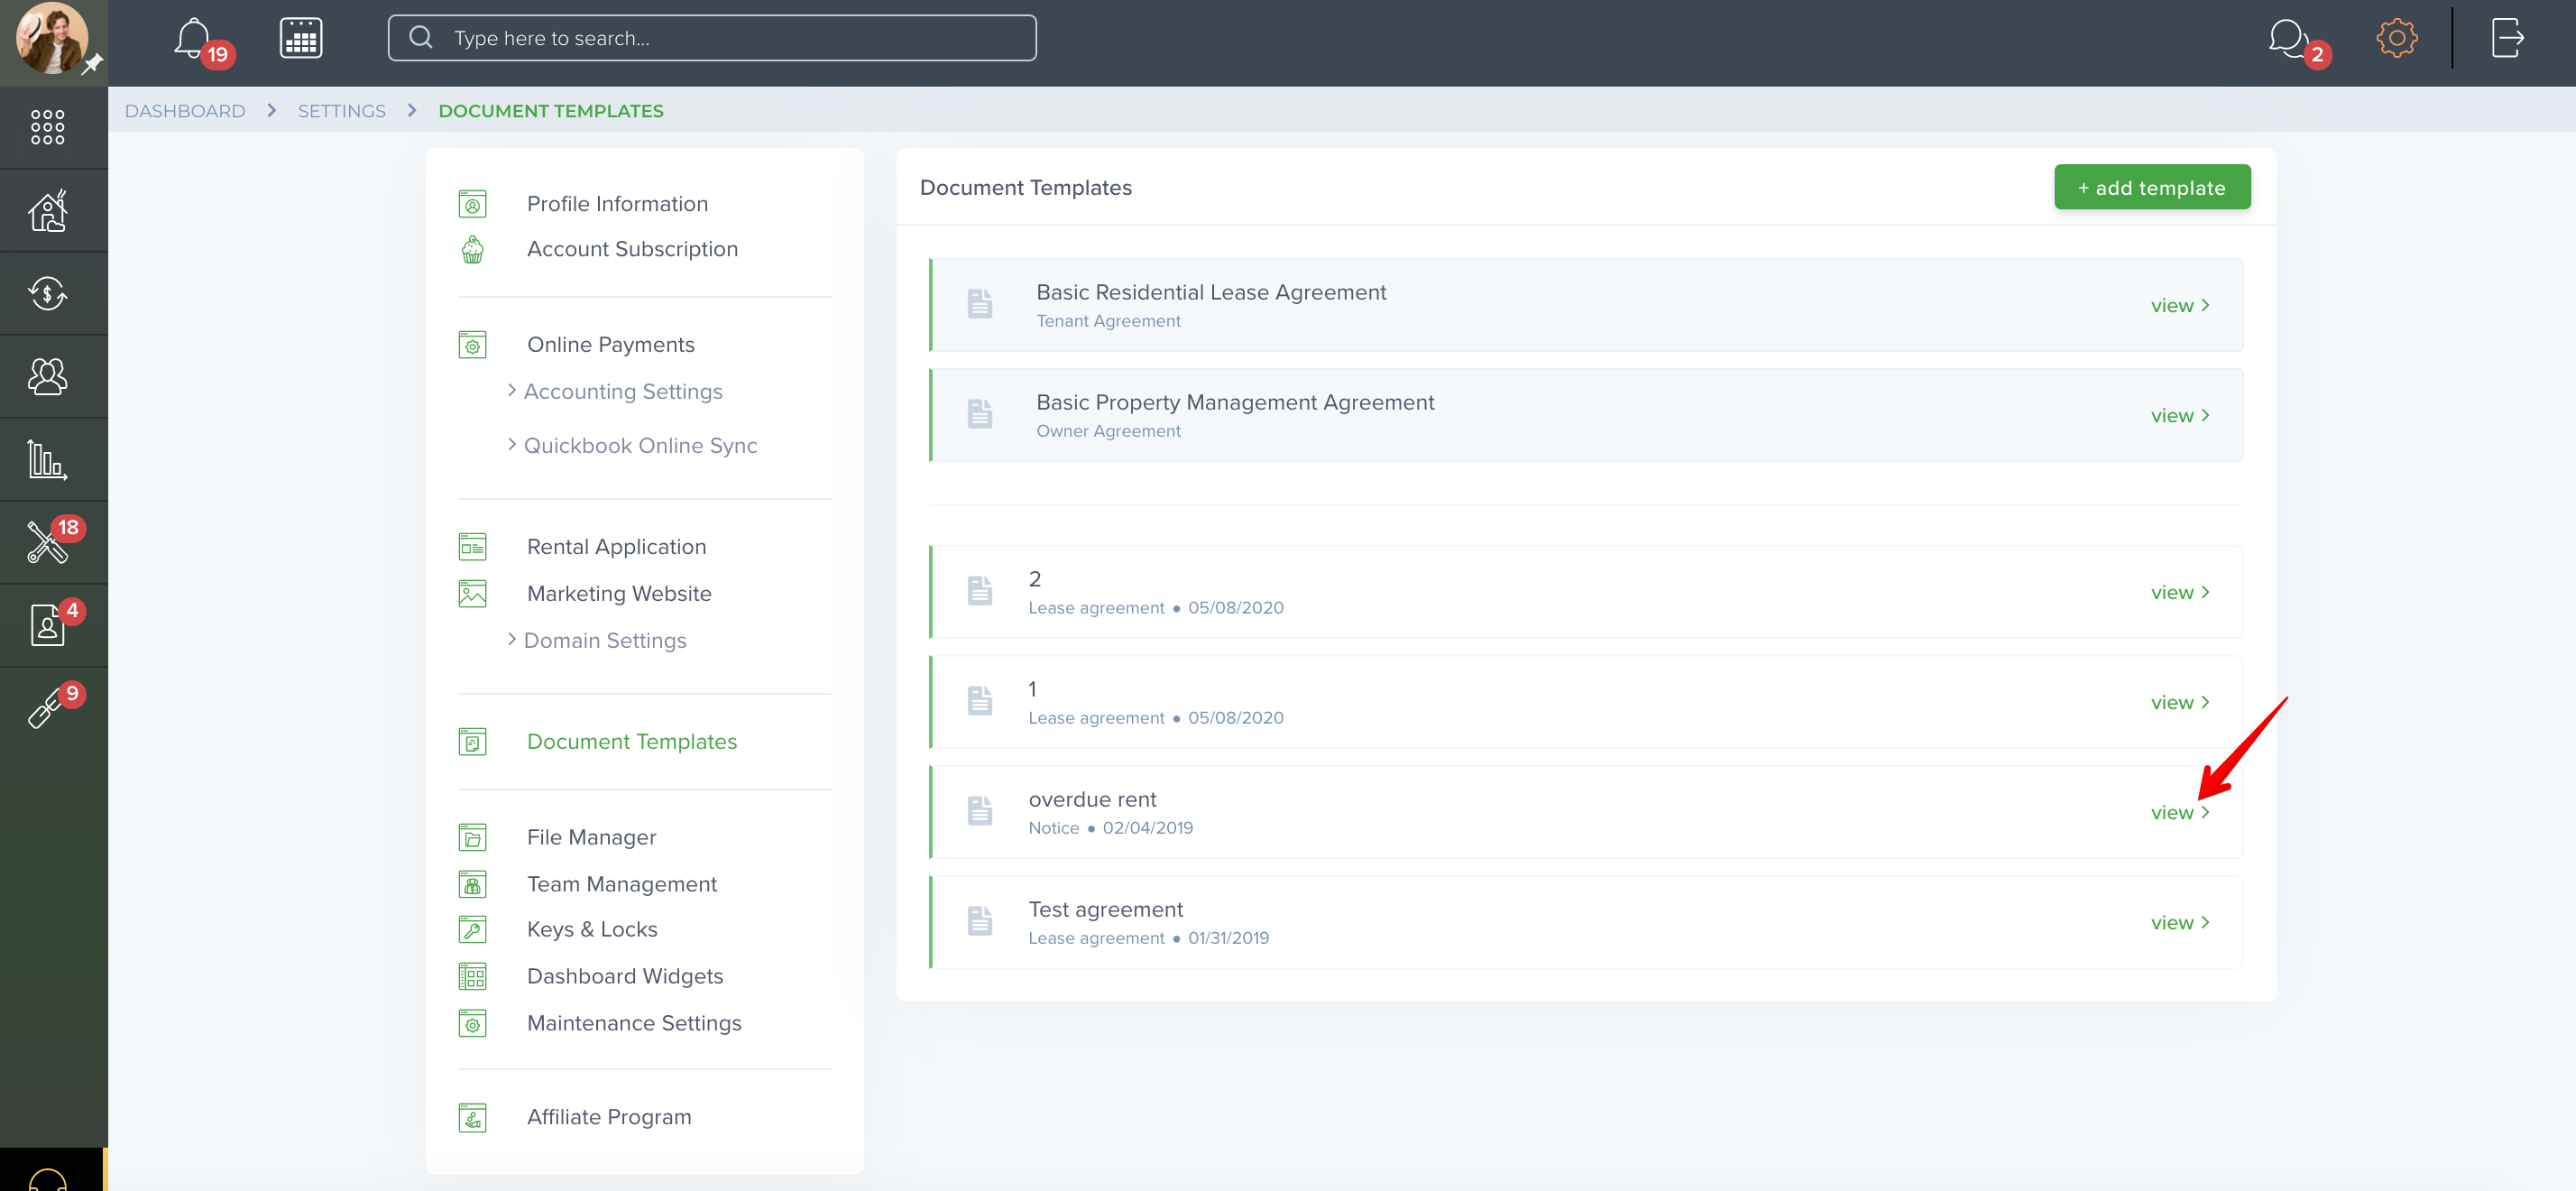Click the Account Subscription cupcake icon
This screenshot has height=1191, width=2576.
pos(472,249)
